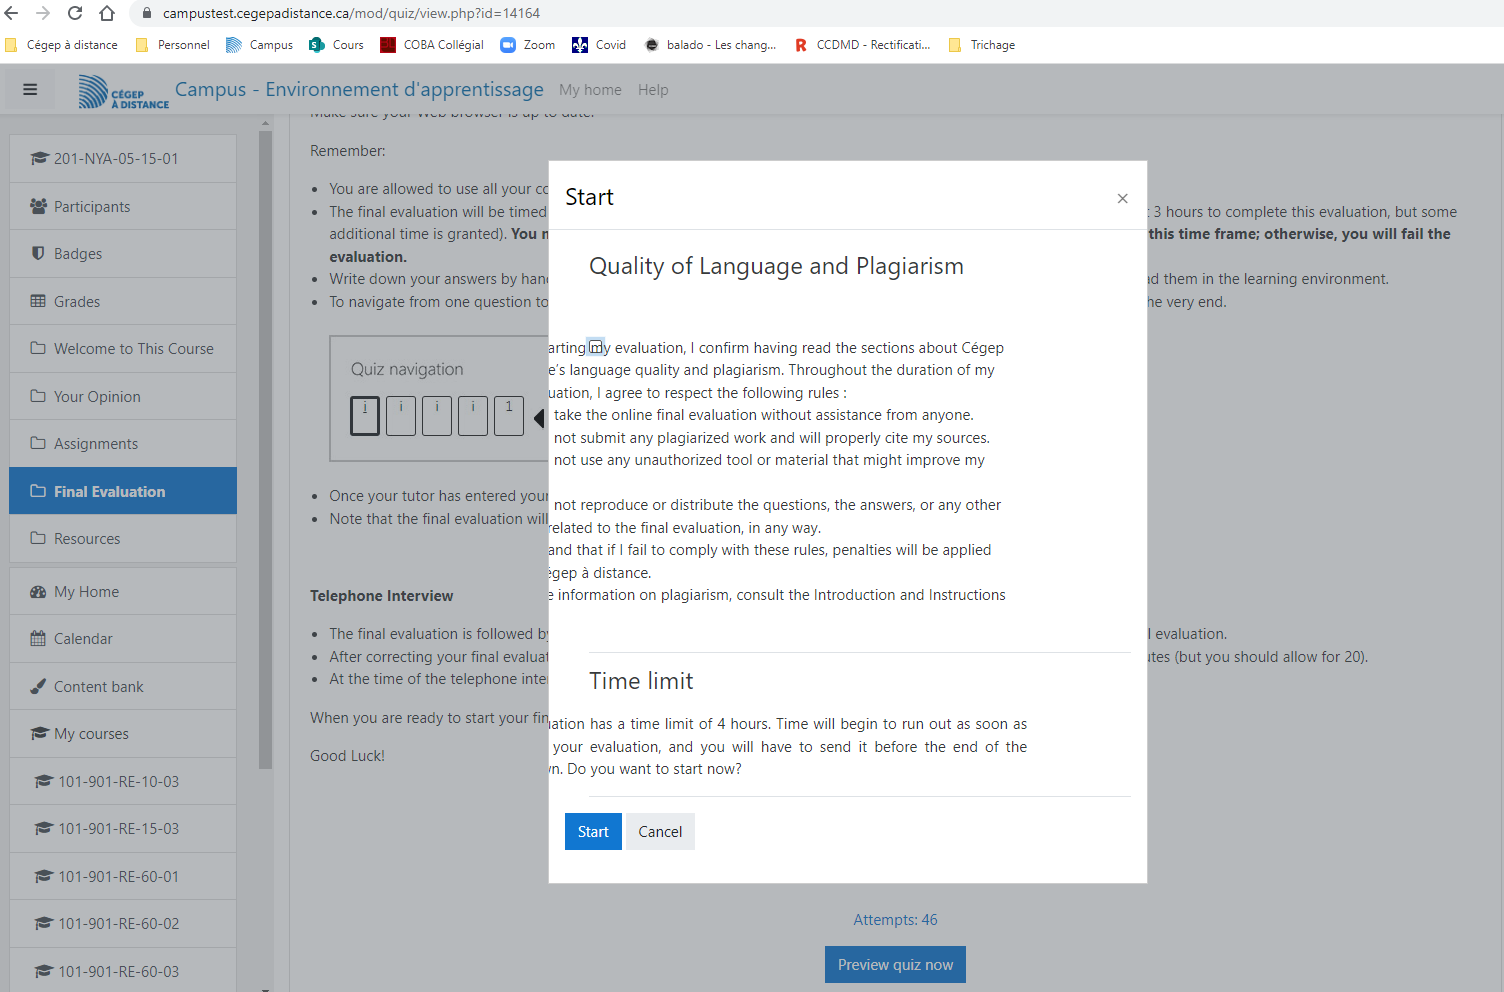
Task: Click the browser home icon
Action: coord(107,13)
